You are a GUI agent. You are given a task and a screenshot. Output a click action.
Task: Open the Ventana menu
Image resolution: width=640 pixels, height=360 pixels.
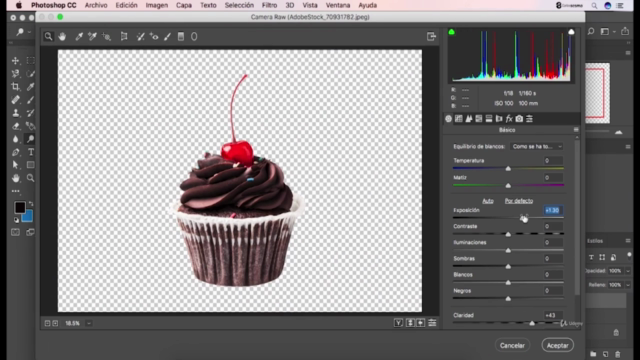point(338,5)
